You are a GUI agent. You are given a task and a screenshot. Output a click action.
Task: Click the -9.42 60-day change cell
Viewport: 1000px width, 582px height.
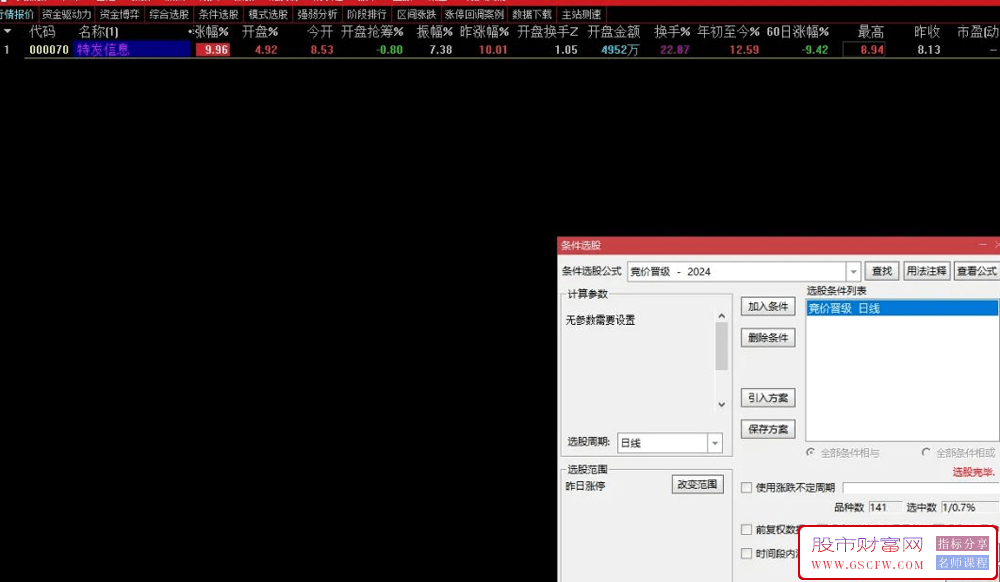coord(813,50)
